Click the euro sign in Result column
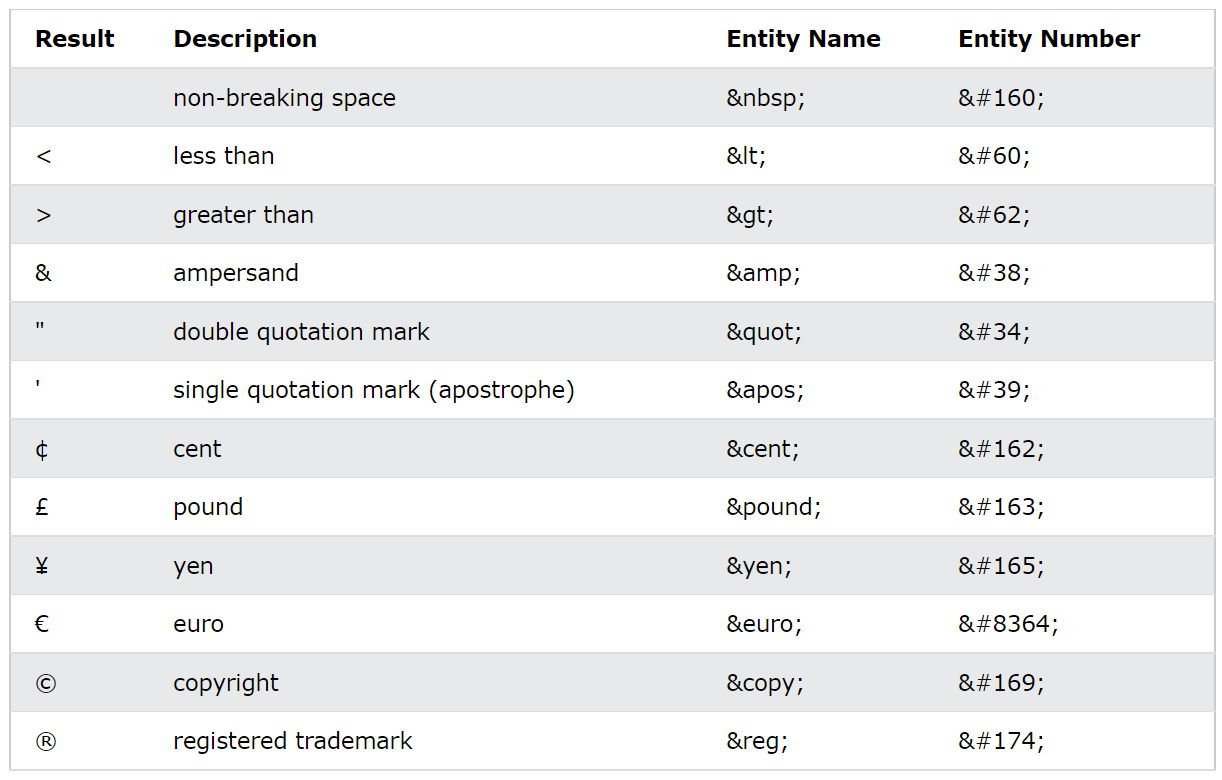The image size is (1222, 780). [42, 624]
